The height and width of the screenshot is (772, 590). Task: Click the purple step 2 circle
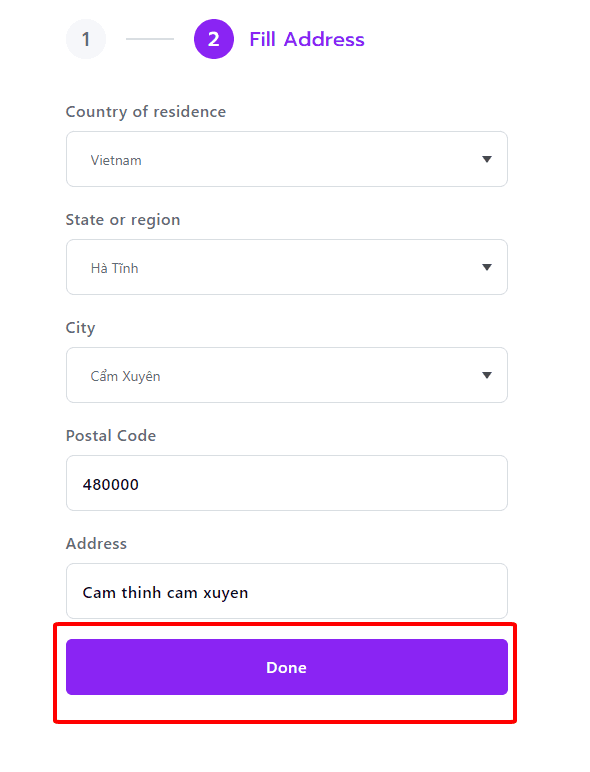coord(214,39)
